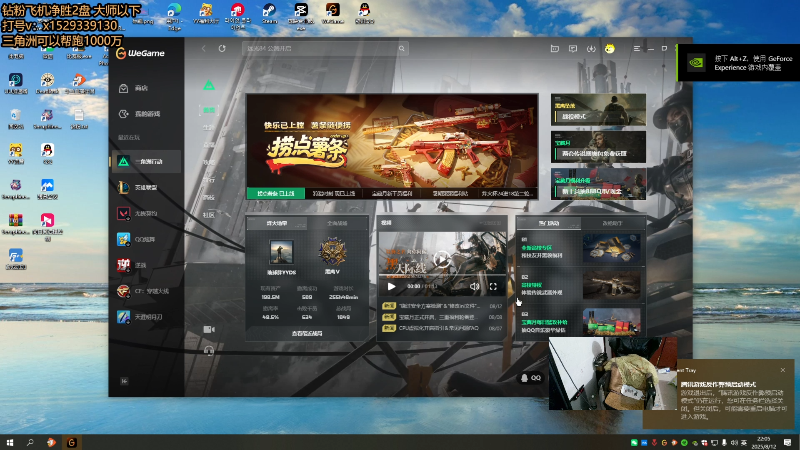Screen dimensions: 800x450
Task: Toggle video fullscreen
Action: 493,287
